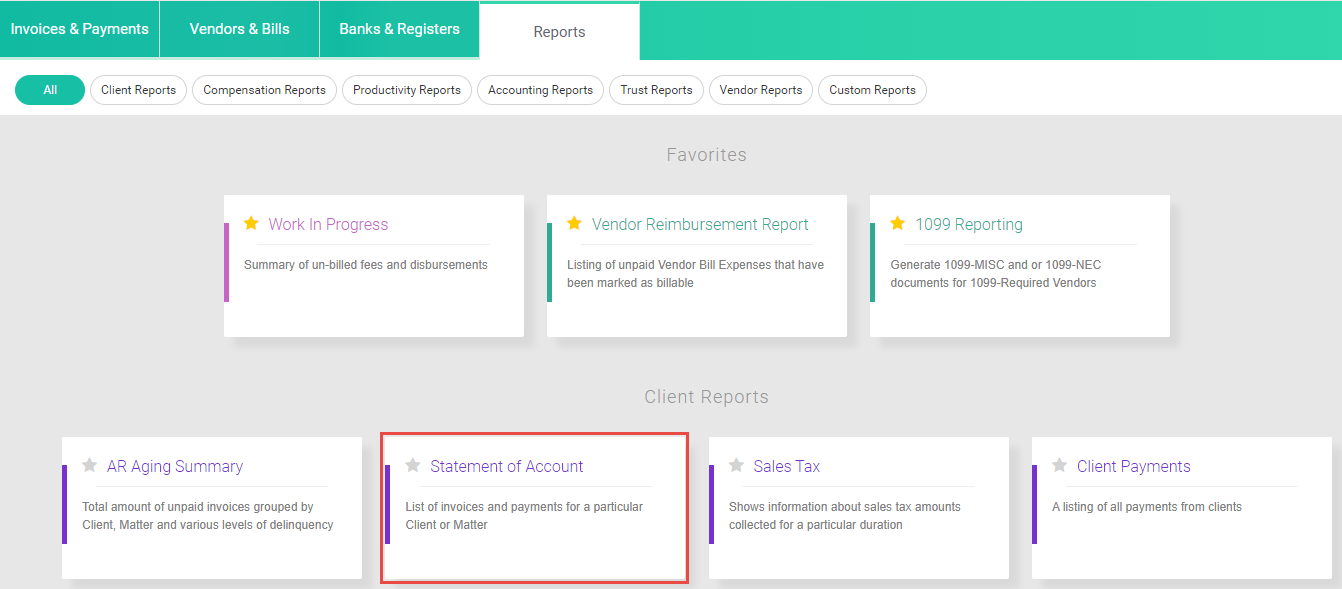Switch to Vendors & Bills tab
Viewport: 1342px width, 589px height.
click(240, 29)
